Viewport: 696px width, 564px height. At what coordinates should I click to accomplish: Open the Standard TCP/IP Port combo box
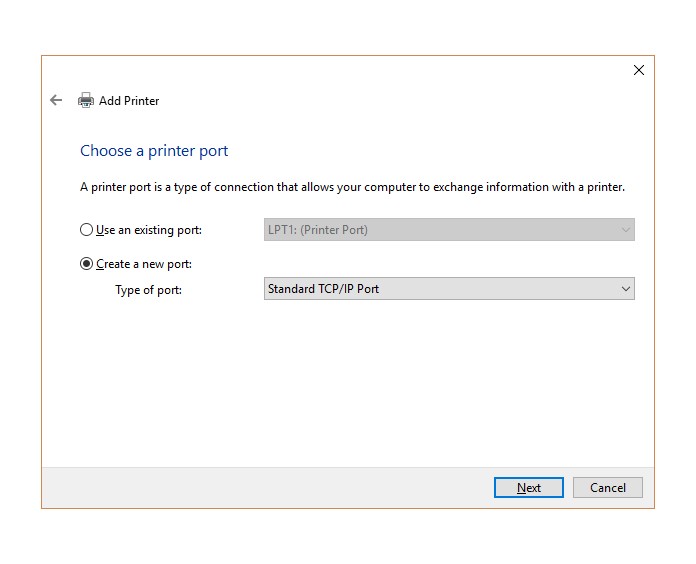(440, 289)
